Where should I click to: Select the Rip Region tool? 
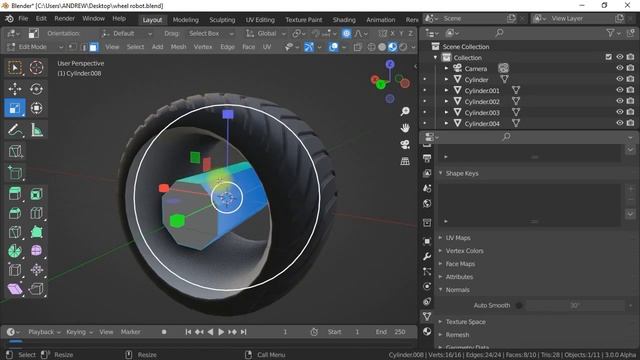[36, 289]
